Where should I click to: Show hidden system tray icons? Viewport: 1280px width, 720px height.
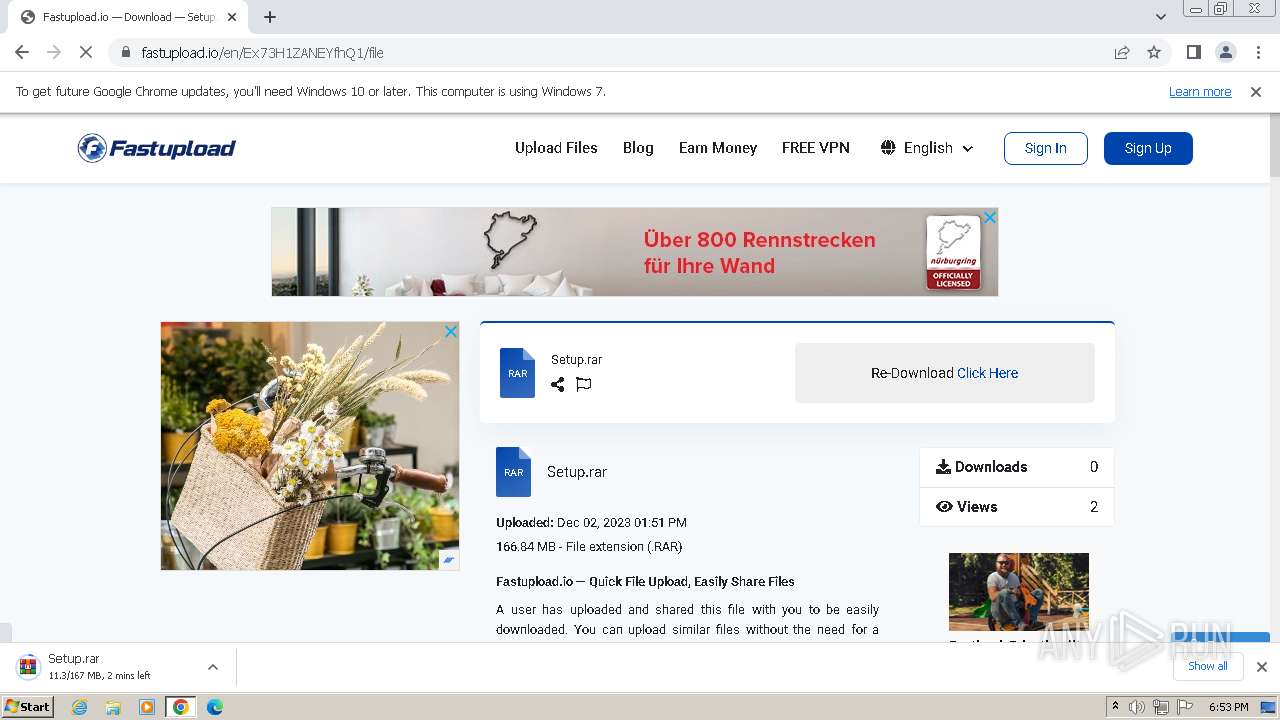(1115, 707)
